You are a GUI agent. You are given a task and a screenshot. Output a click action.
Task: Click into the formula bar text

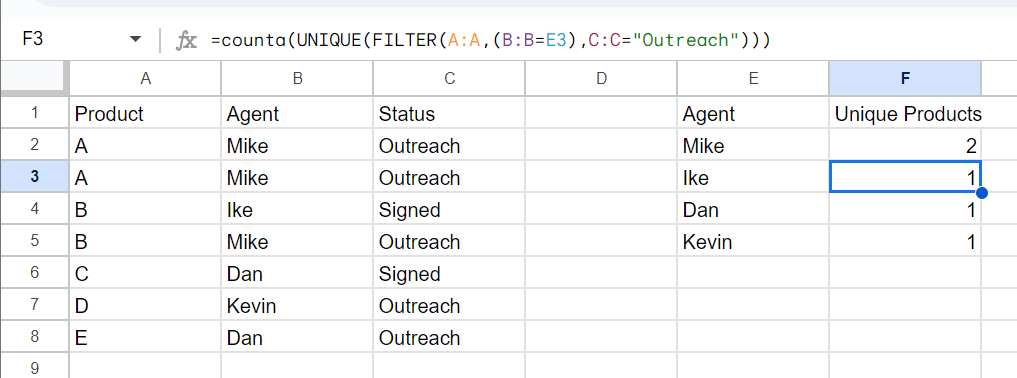[490, 40]
